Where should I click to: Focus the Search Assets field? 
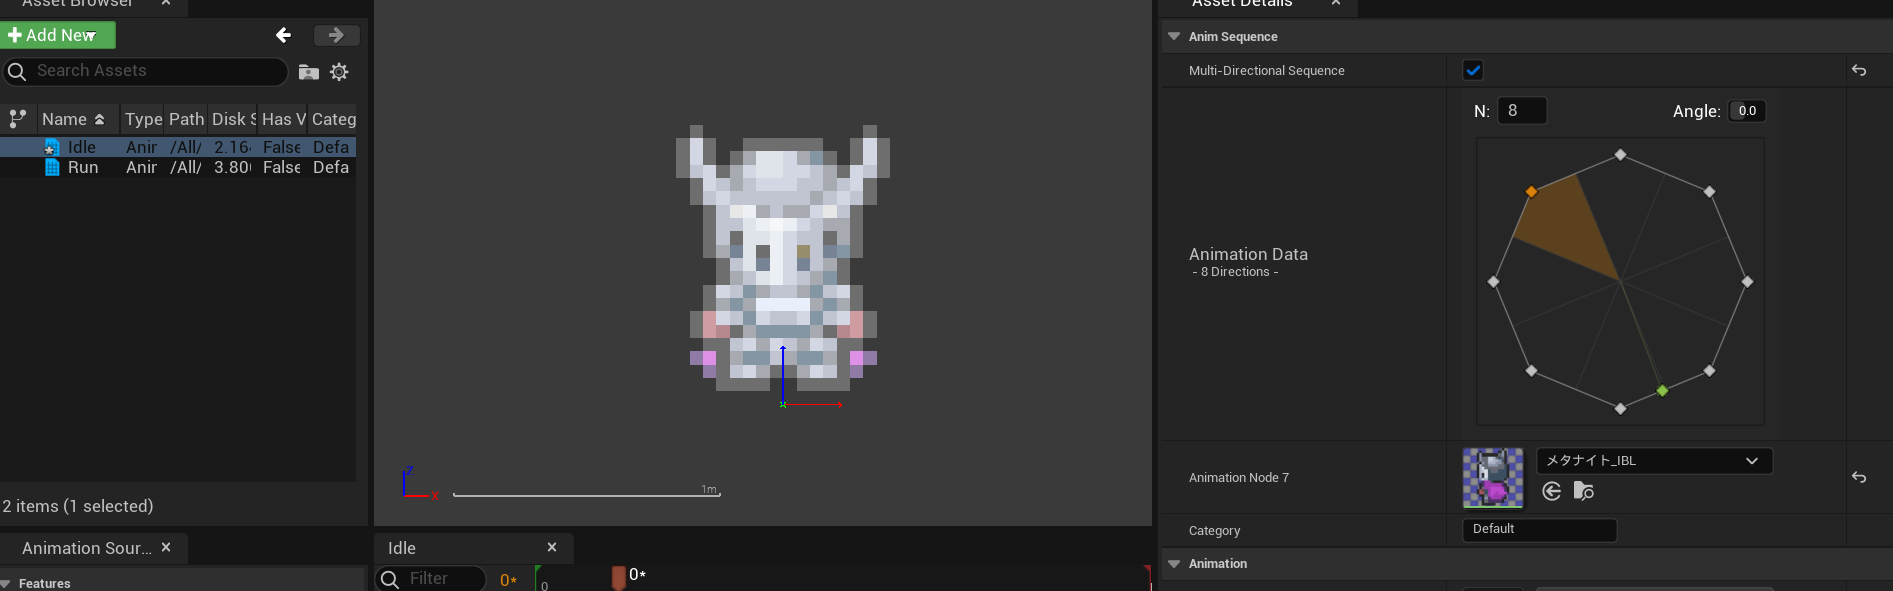[146, 71]
